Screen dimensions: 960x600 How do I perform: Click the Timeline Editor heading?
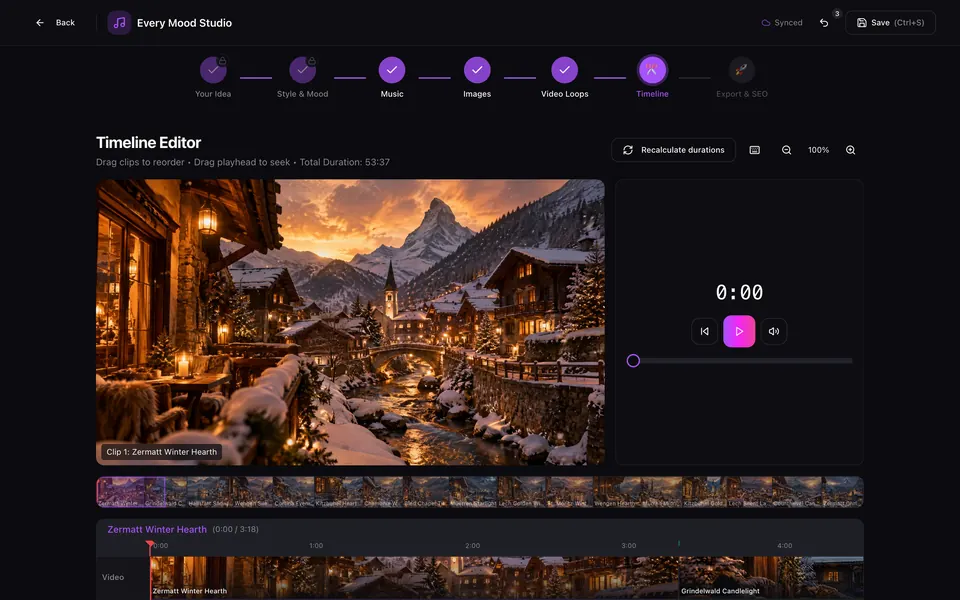(x=148, y=143)
